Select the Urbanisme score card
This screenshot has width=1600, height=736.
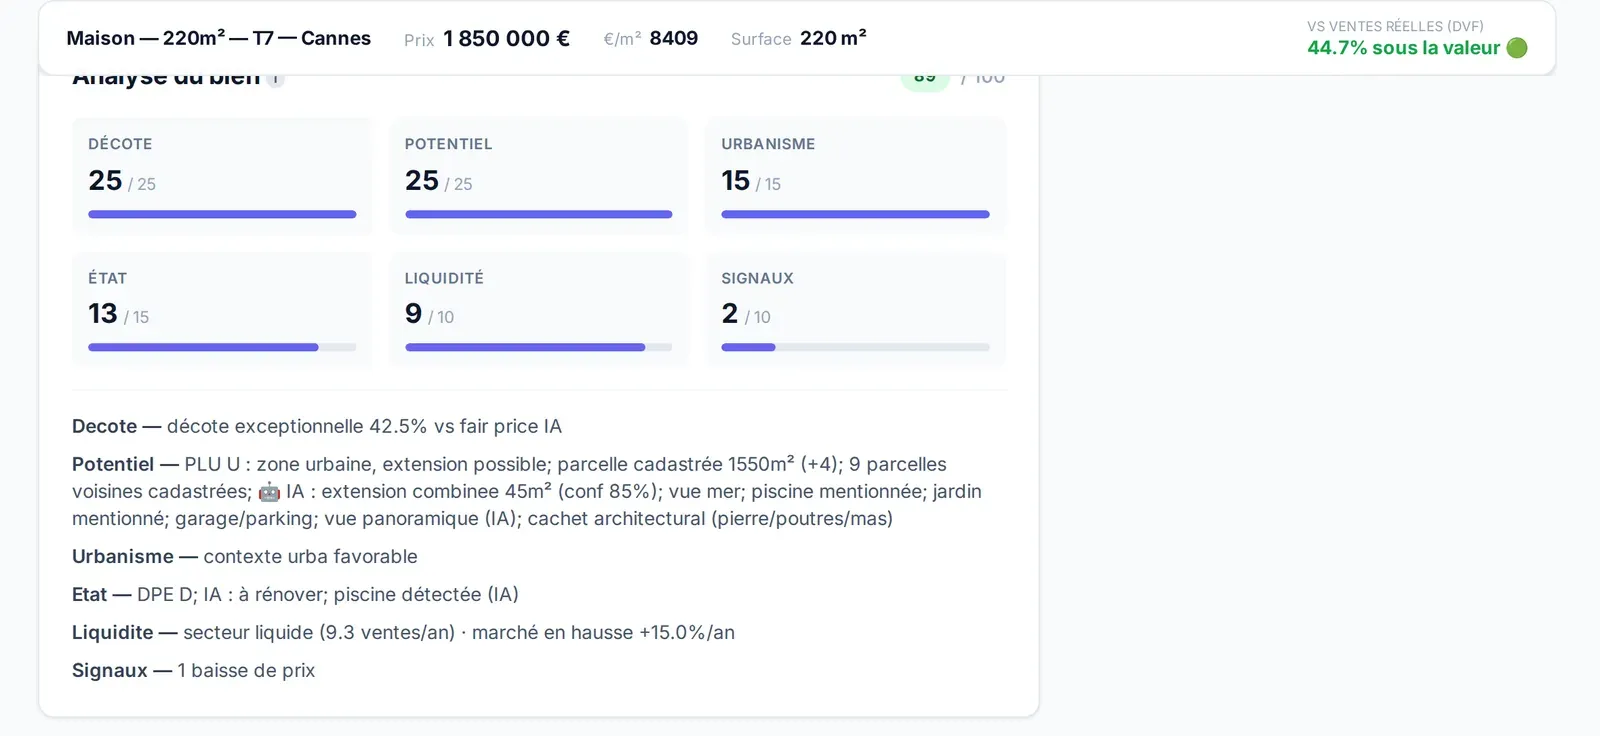click(856, 176)
